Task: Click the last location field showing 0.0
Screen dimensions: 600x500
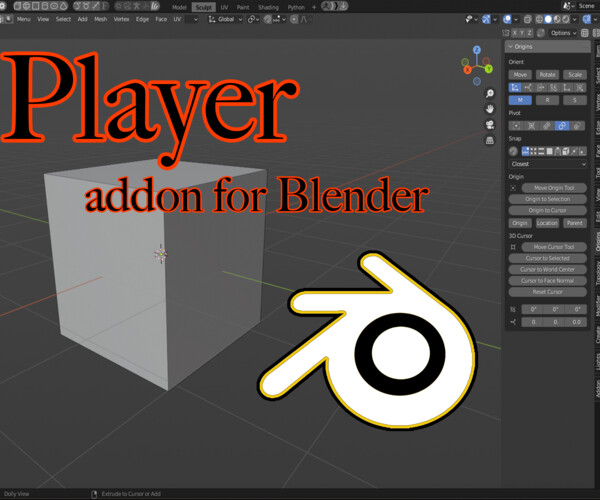Action: click(x=576, y=322)
